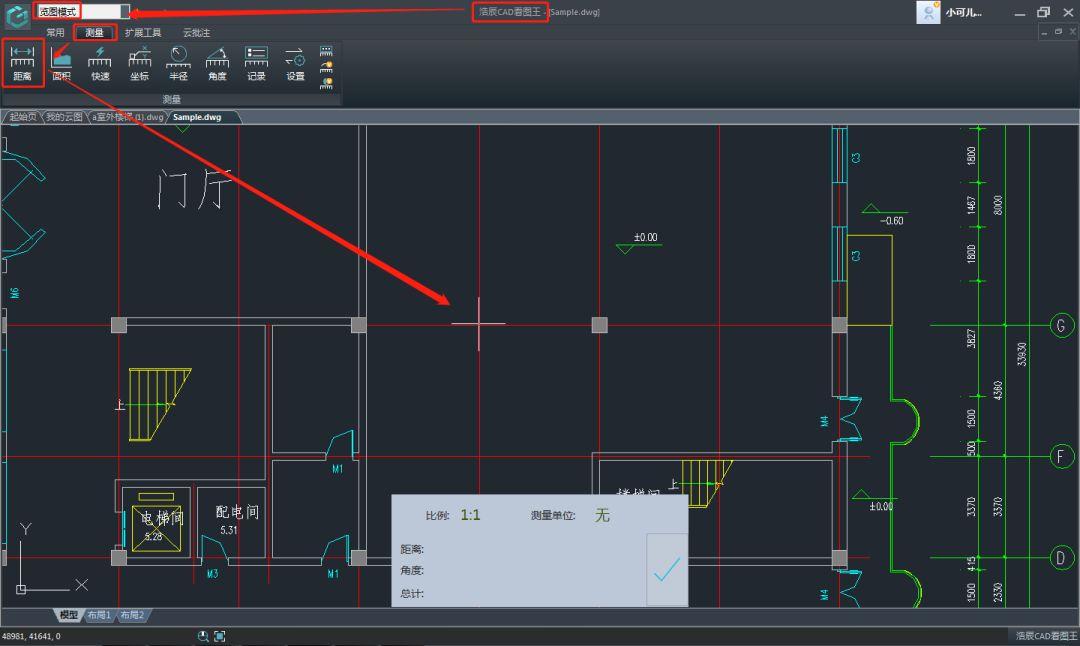
Task: Open the 设置 measurement settings
Action: click(295, 63)
